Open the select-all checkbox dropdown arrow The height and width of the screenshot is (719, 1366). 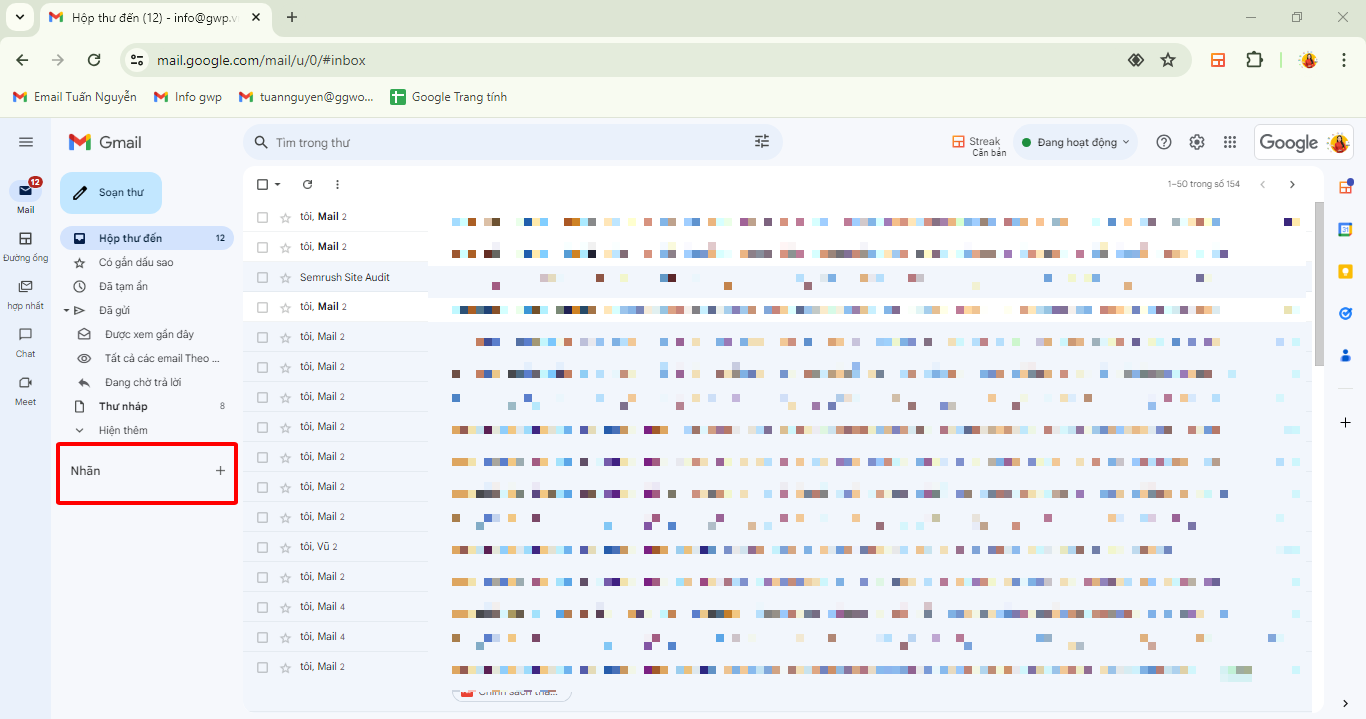pos(278,184)
